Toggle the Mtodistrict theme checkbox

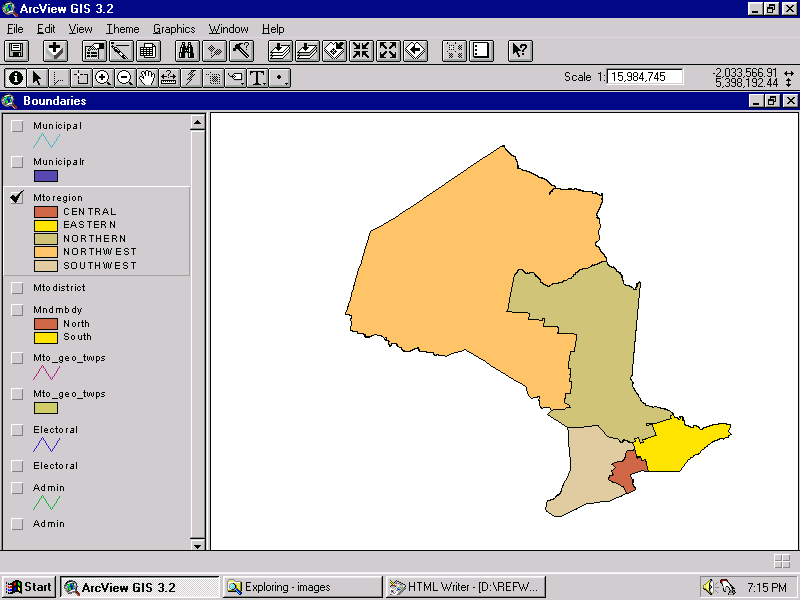click(17, 288)
